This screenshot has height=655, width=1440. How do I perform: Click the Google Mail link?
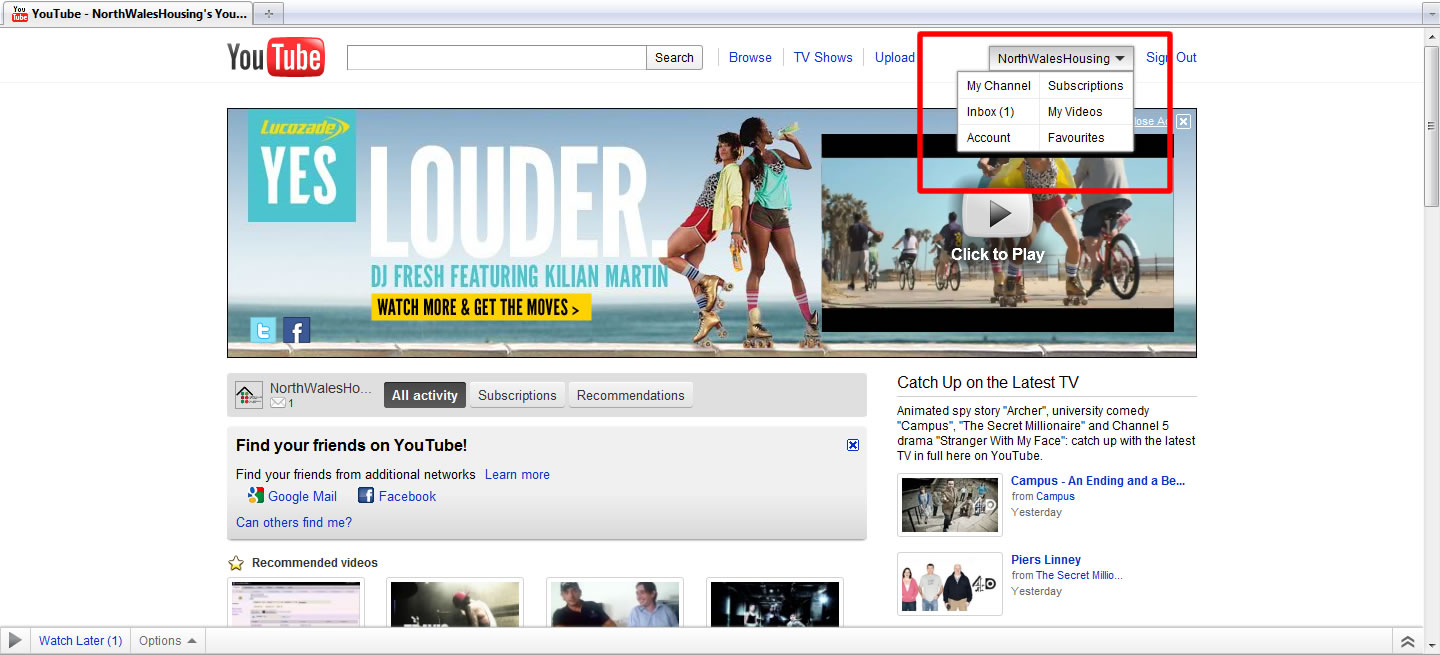[x=302, y=496]
